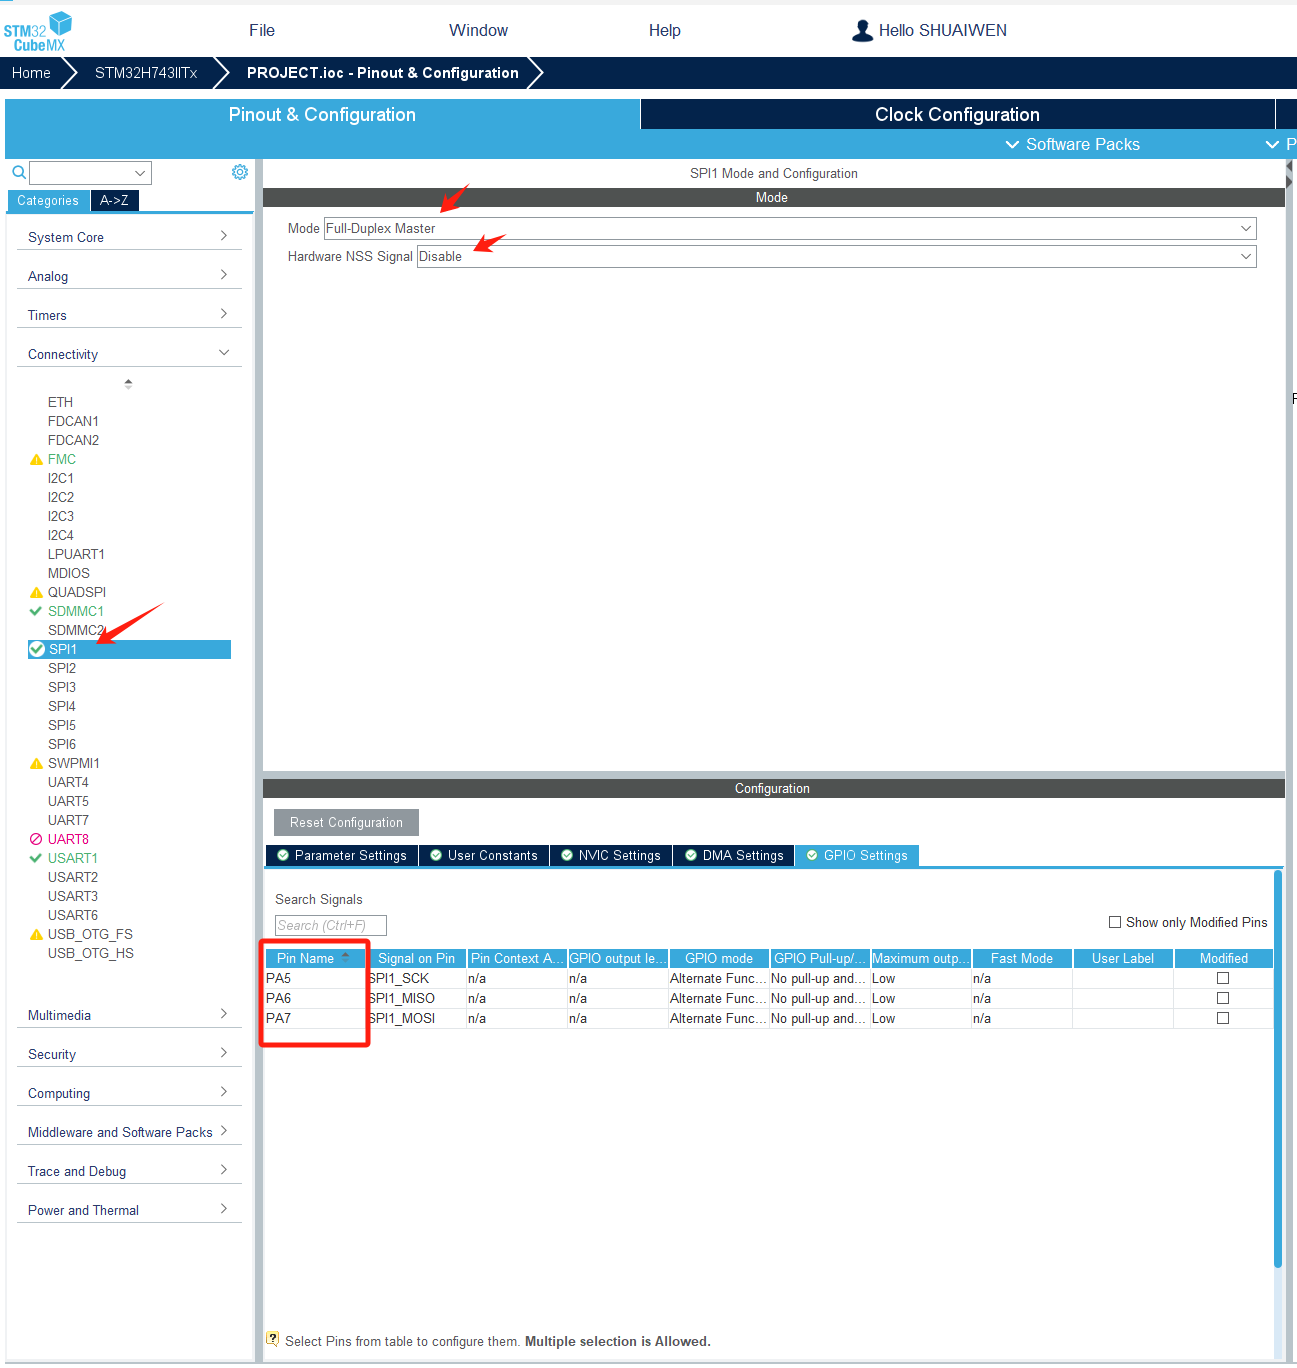Expand the Power and Thermal category
Screen dimensions: 1297x1368
[x=129, y=1210]
